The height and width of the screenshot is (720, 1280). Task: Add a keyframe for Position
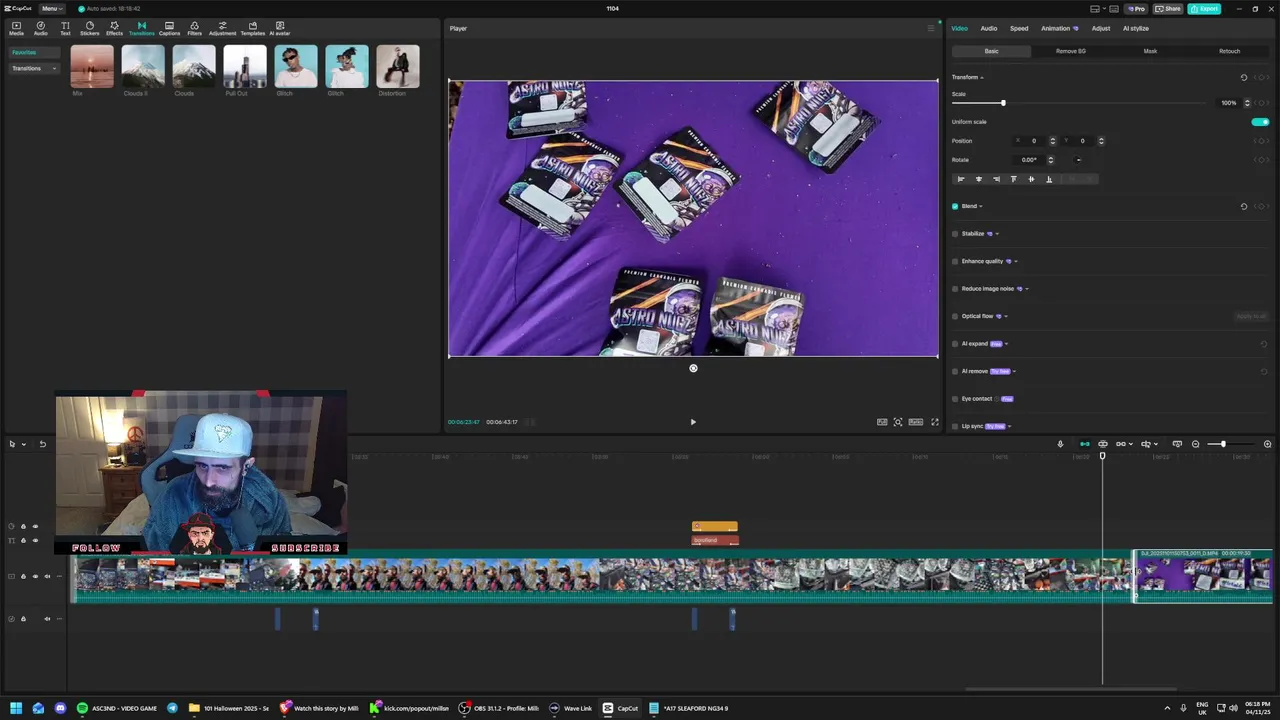1260,141
